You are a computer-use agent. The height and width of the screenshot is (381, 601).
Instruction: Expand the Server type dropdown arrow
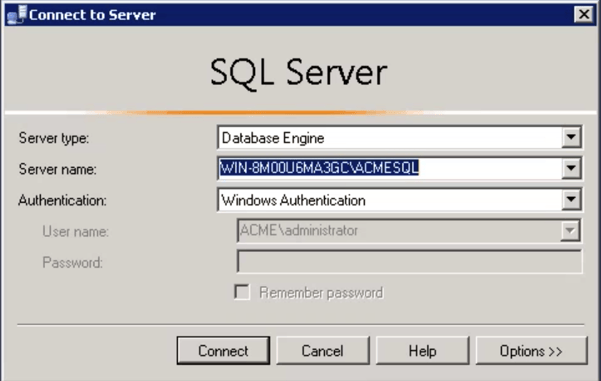tap(571, 137)
